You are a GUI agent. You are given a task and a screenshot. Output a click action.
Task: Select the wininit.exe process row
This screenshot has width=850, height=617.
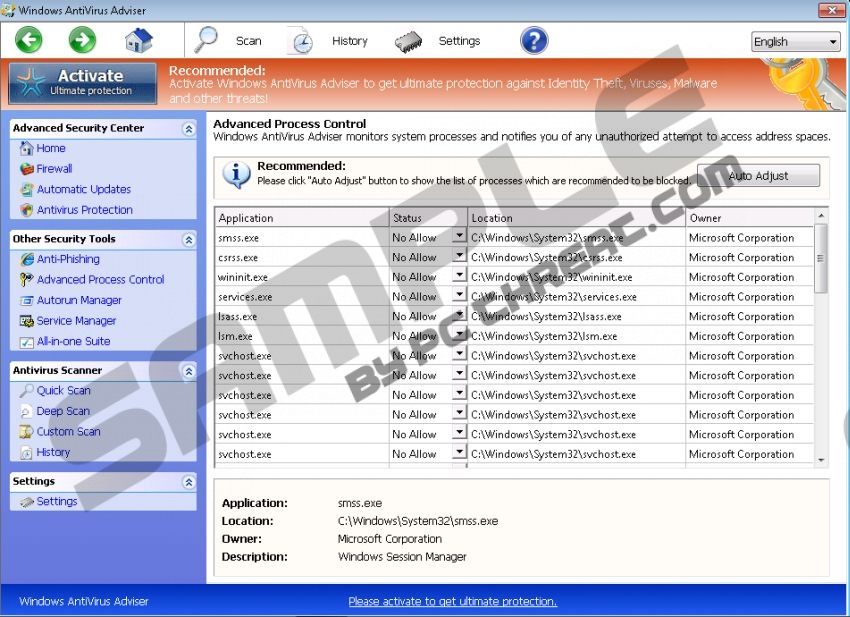pyautogui.click(x=514, y=277)
